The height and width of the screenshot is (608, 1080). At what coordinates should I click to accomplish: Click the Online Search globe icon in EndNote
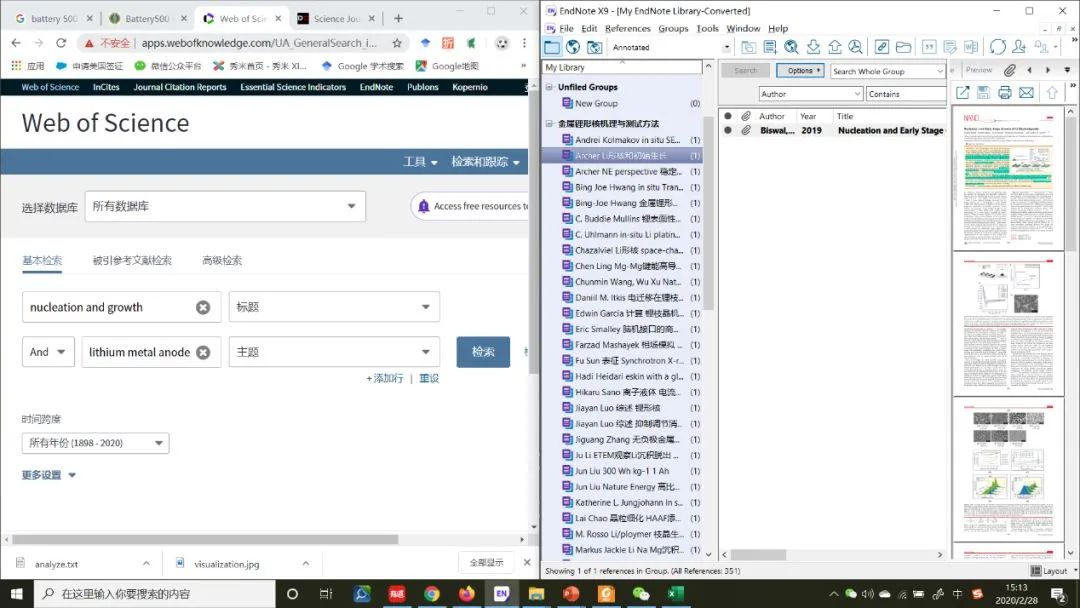(573, 47)
